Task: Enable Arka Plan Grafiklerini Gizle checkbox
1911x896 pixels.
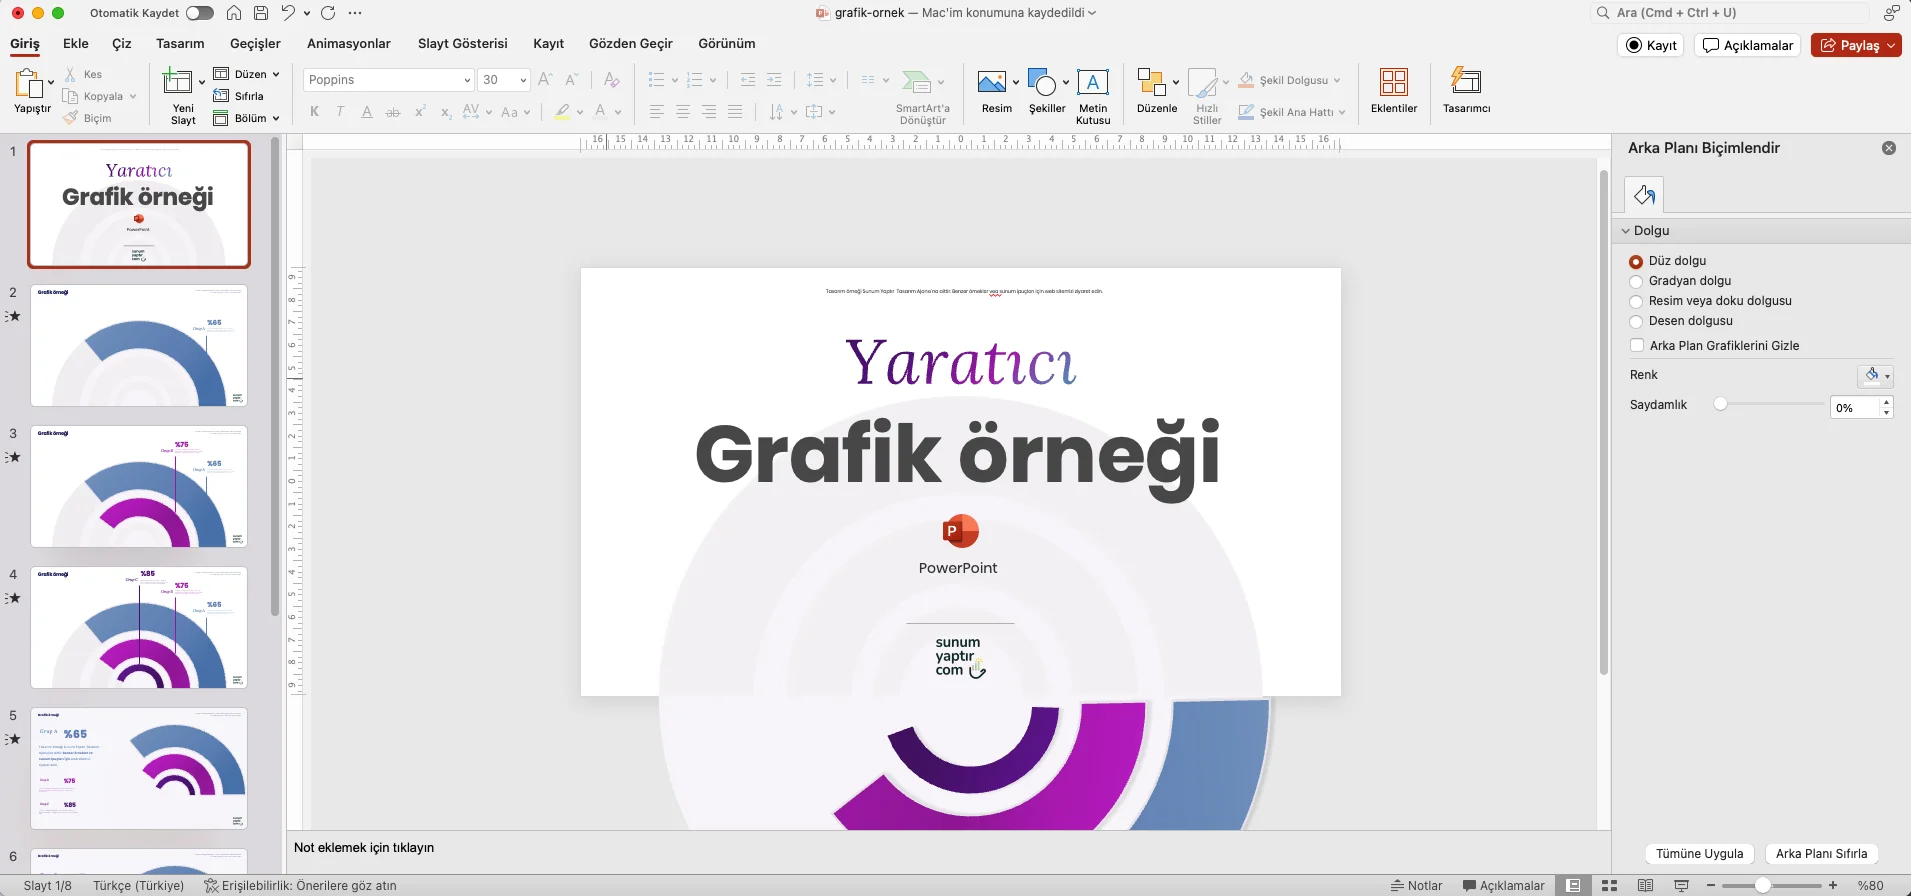Action: (1637, 346)
